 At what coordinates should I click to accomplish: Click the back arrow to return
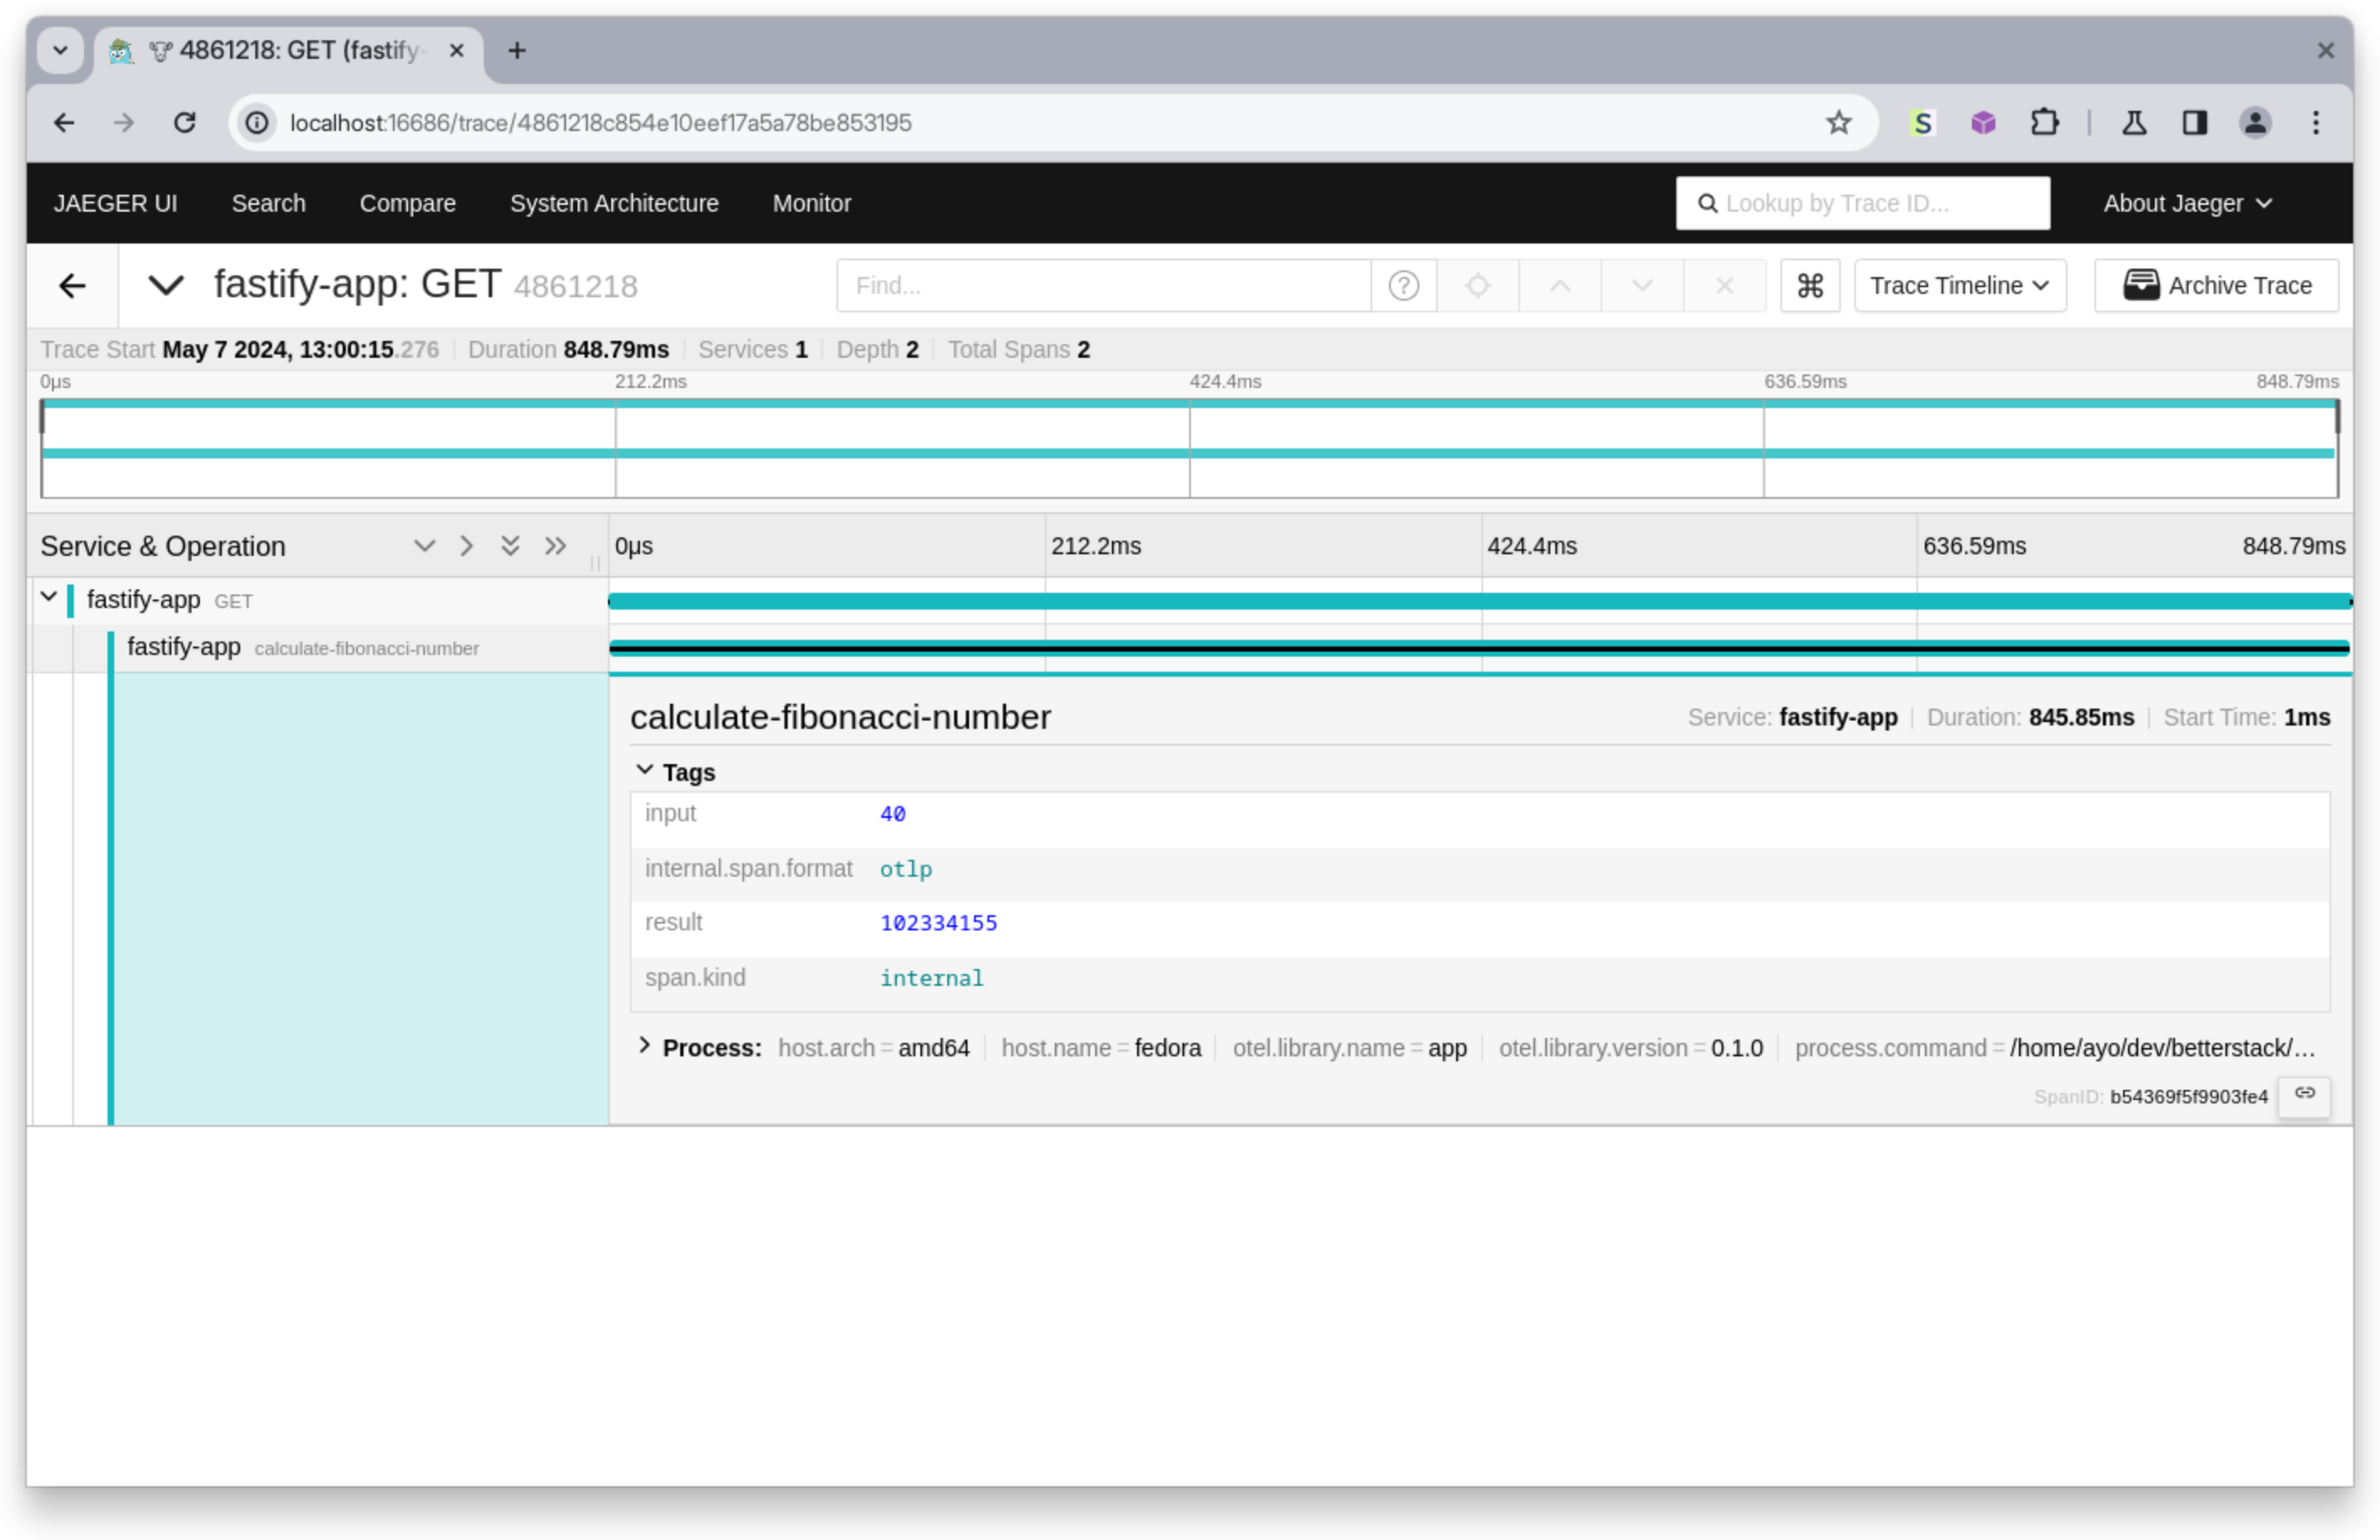(73, 286)
